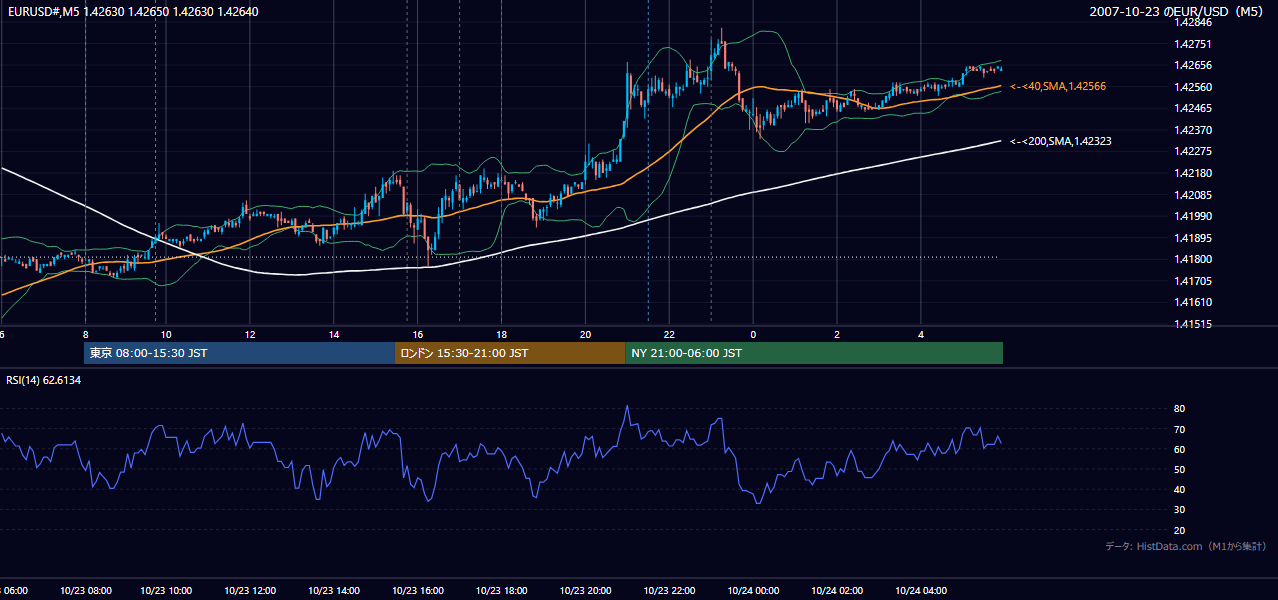Click the 10/23 08:00 time axis label

85,591
